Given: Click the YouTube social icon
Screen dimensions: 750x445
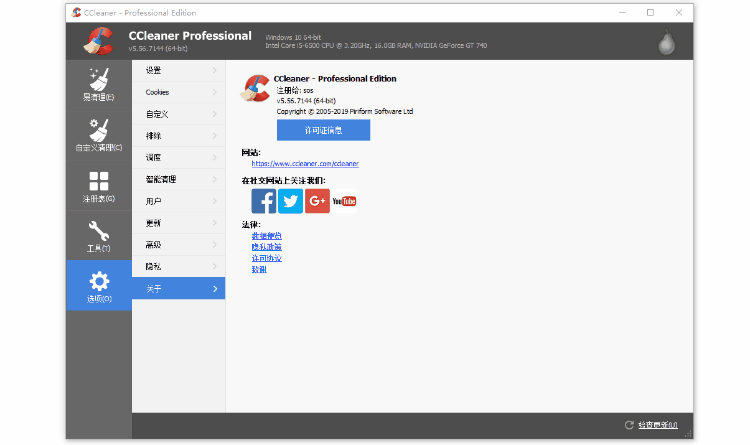Looking at the screenshot, I should (x=344, y=201).
